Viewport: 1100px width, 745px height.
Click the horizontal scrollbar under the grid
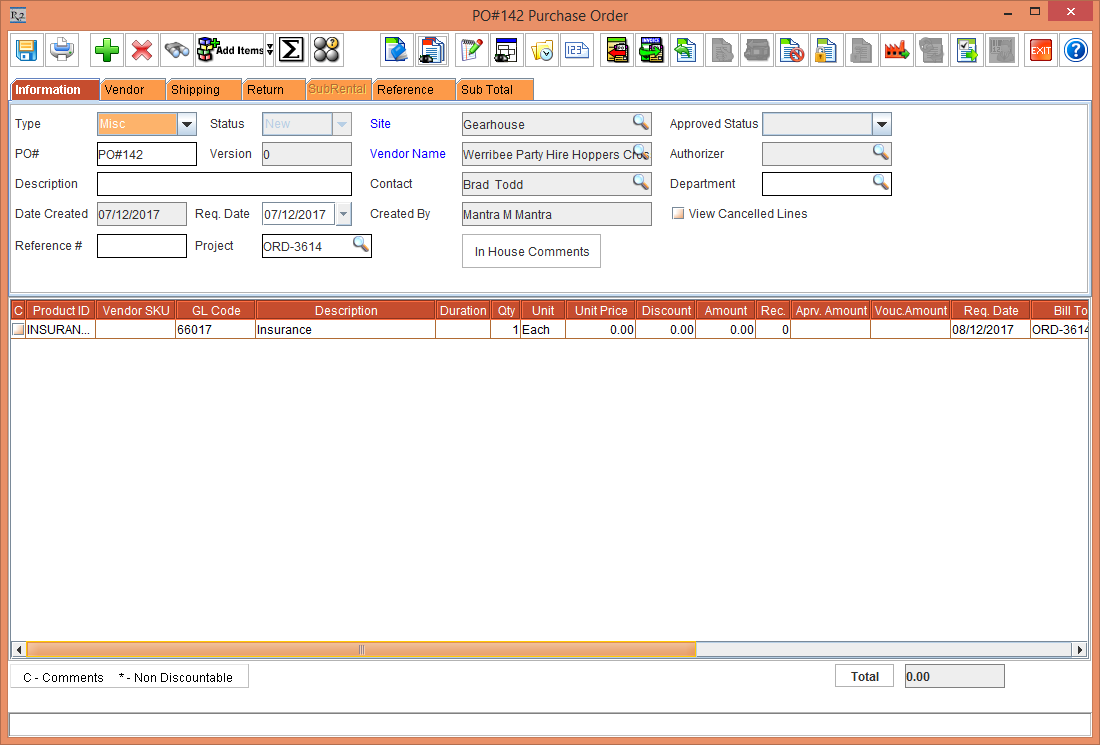tap(361, 650)
